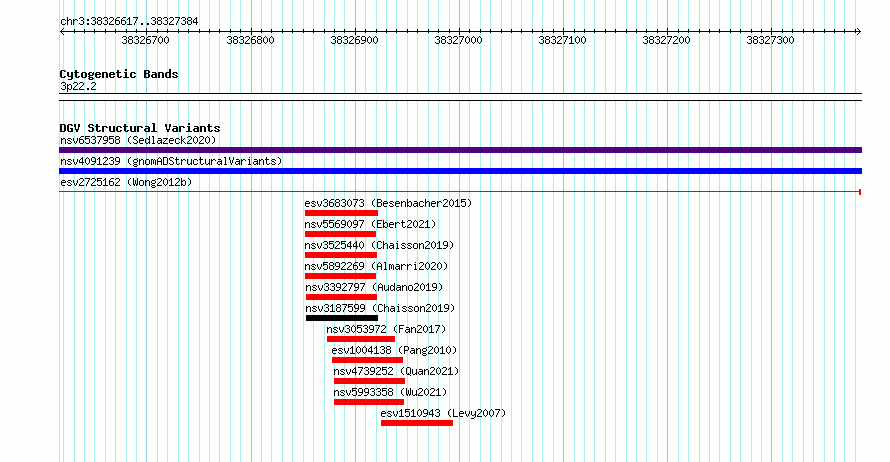This screenshot has width=890, height=462.
Task: Click the ruler's left arrow end
Action: click(x=62, y=32)
